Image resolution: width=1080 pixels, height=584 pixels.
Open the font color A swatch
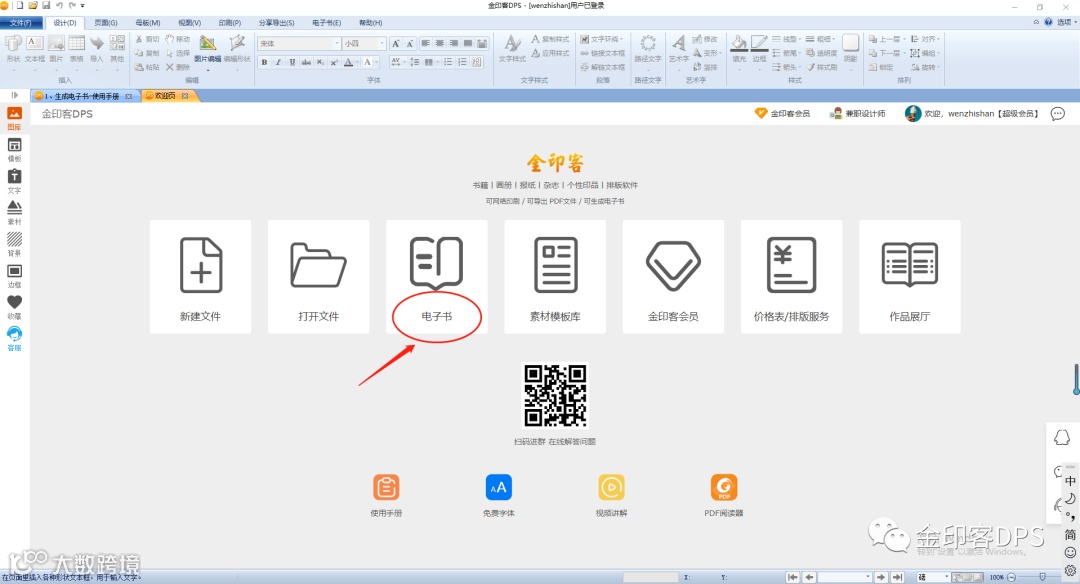coord(349,62)
